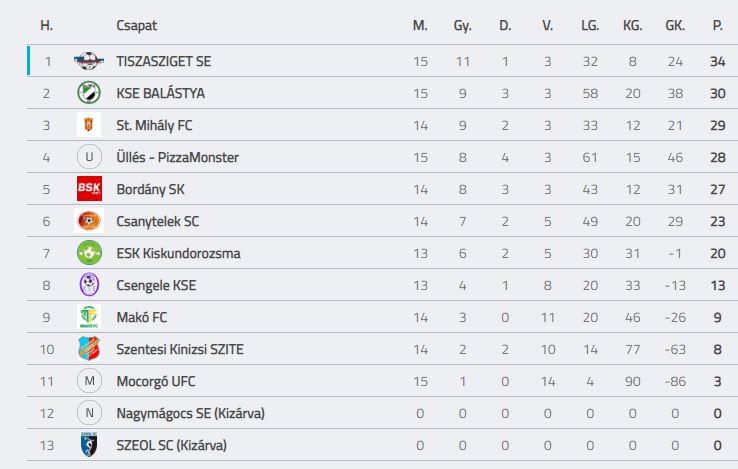Select the Üllés PizzaMonster U badge
738x469 pixels.
pos(89,157)
